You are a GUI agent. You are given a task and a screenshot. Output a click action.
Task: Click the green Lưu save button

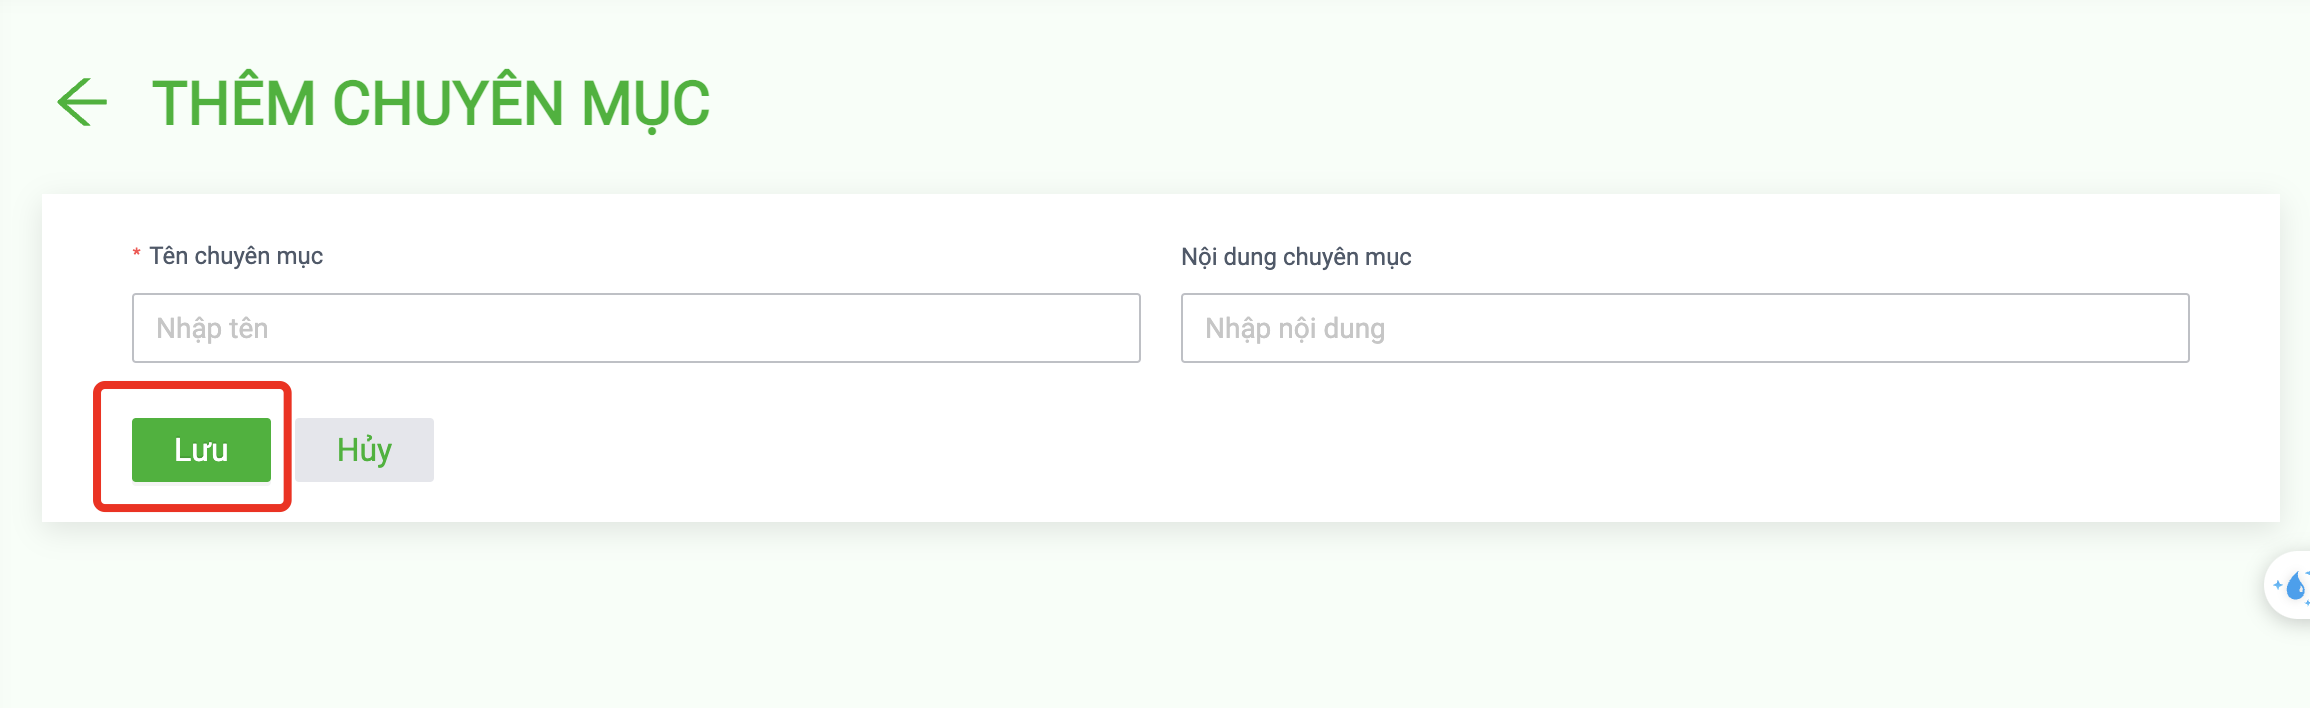(201, 450)
